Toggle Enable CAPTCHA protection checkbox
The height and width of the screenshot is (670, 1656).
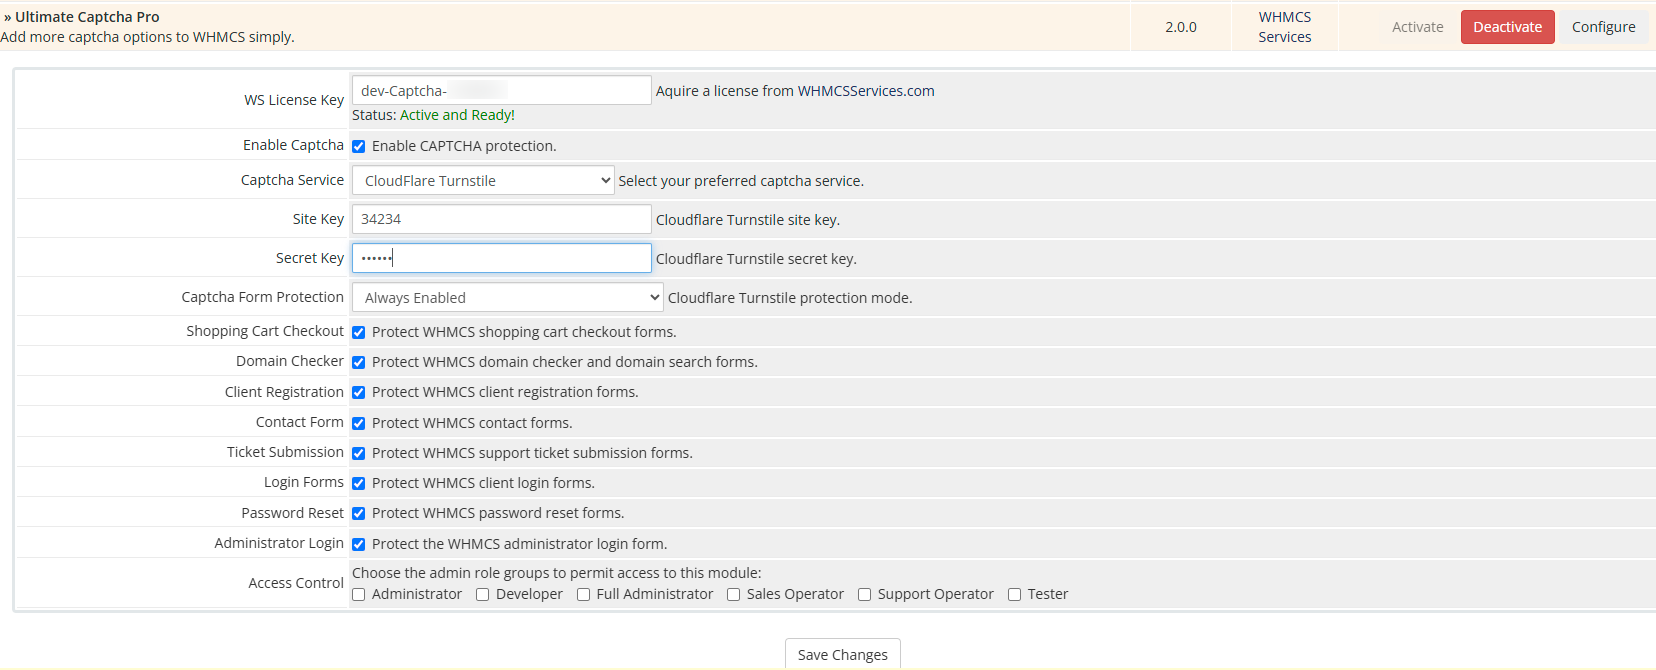coord(359,146)
